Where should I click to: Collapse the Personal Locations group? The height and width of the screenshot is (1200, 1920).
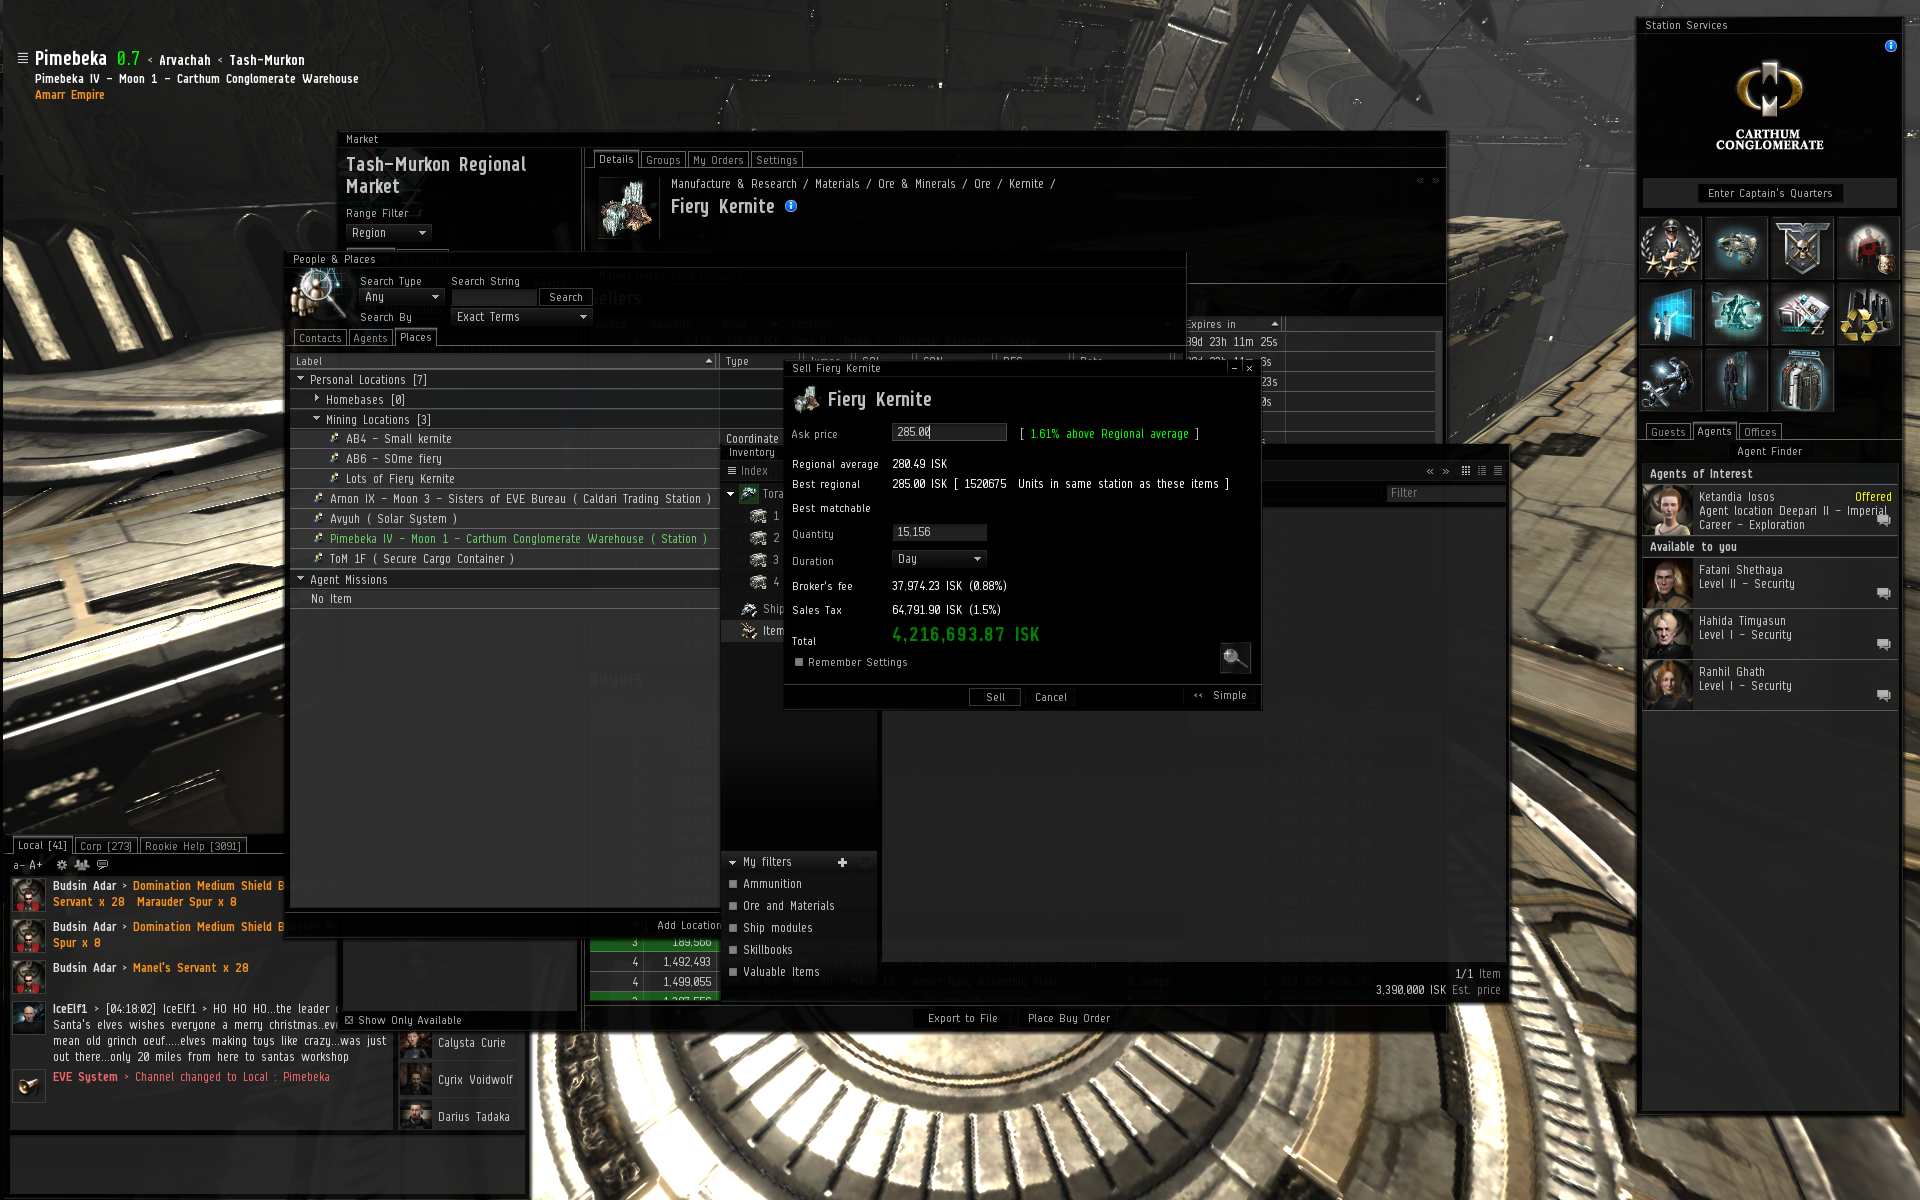pos(300,379)
